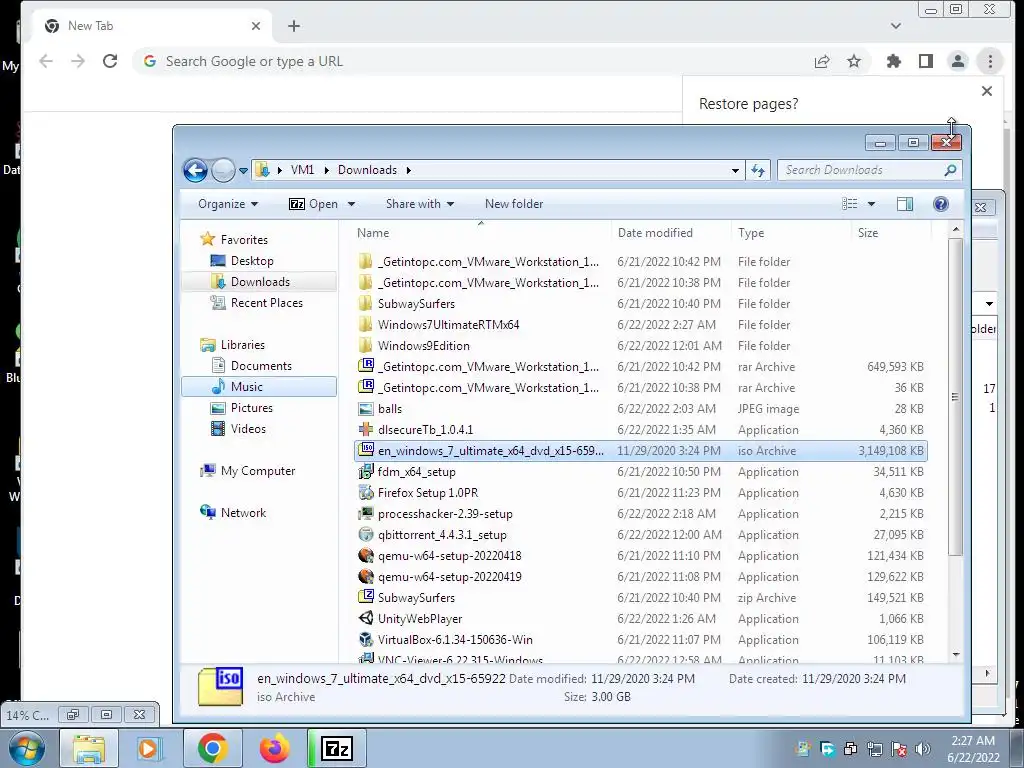Select Windows7UltimateRTMx64 folder
Image resolution: width=1024 pixels, height=768 pixels.
[448, 325]
